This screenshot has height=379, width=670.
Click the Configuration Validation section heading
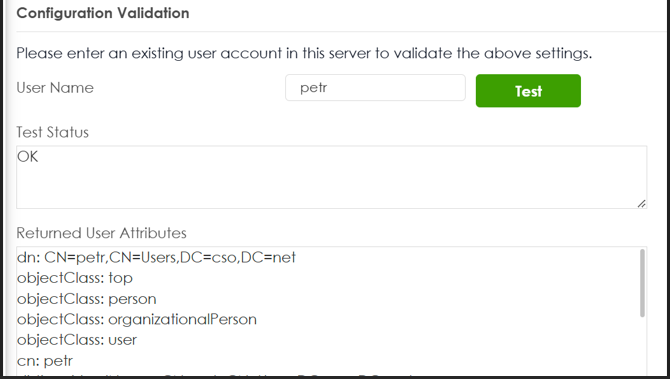coord(103,13)
